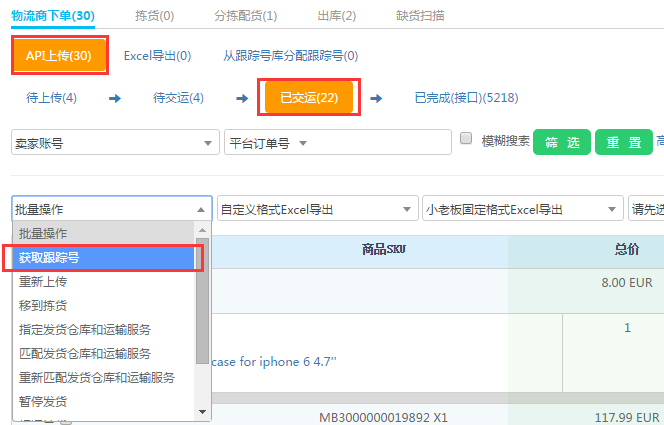Click the green 筛选 button
The image size is (664, 425).
[x=561, y=142]
